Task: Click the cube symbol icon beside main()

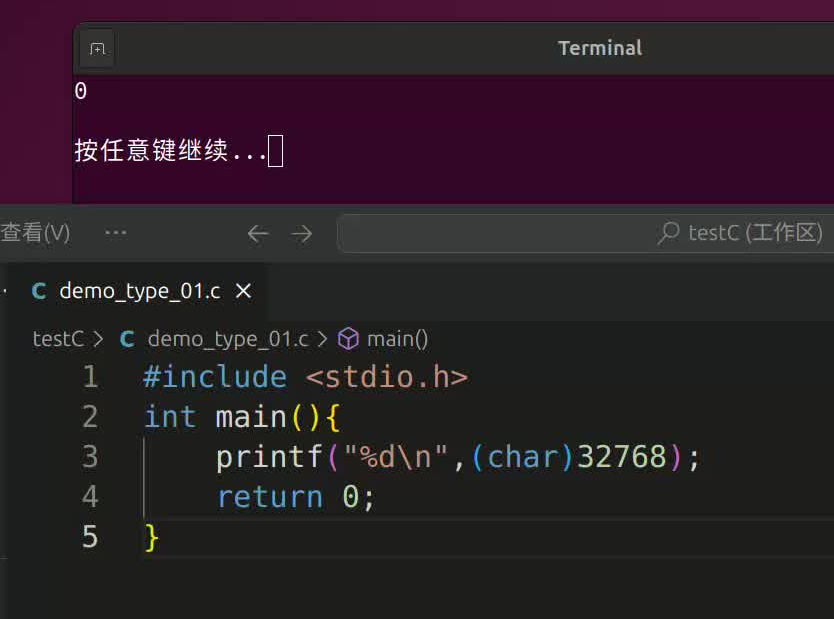Action: tap(349, 339)
